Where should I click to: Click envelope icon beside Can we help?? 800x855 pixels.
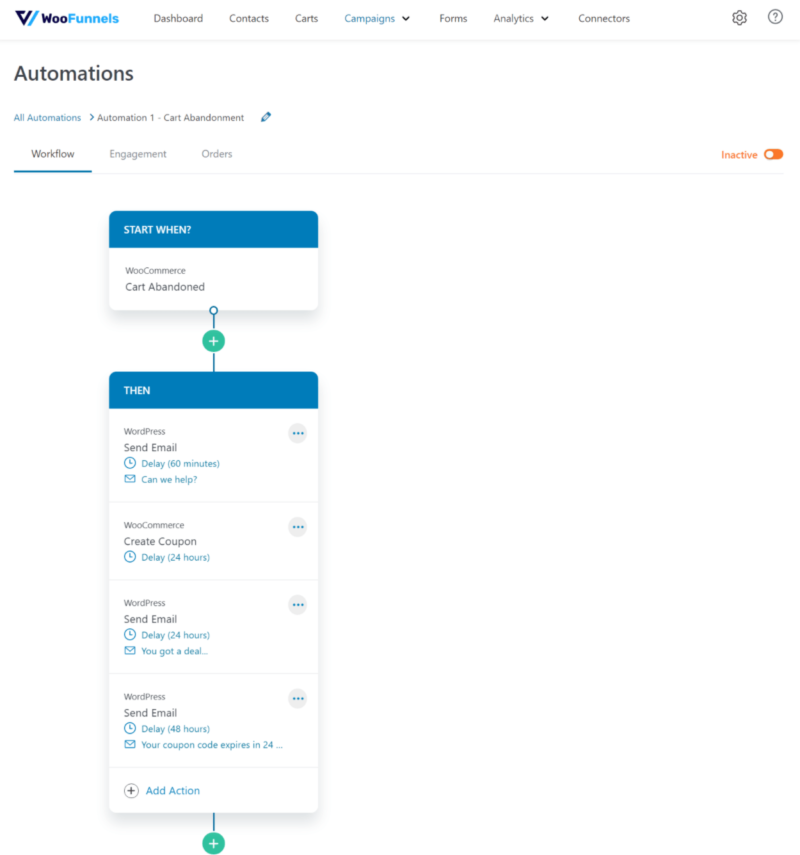[x=130, y=479]
